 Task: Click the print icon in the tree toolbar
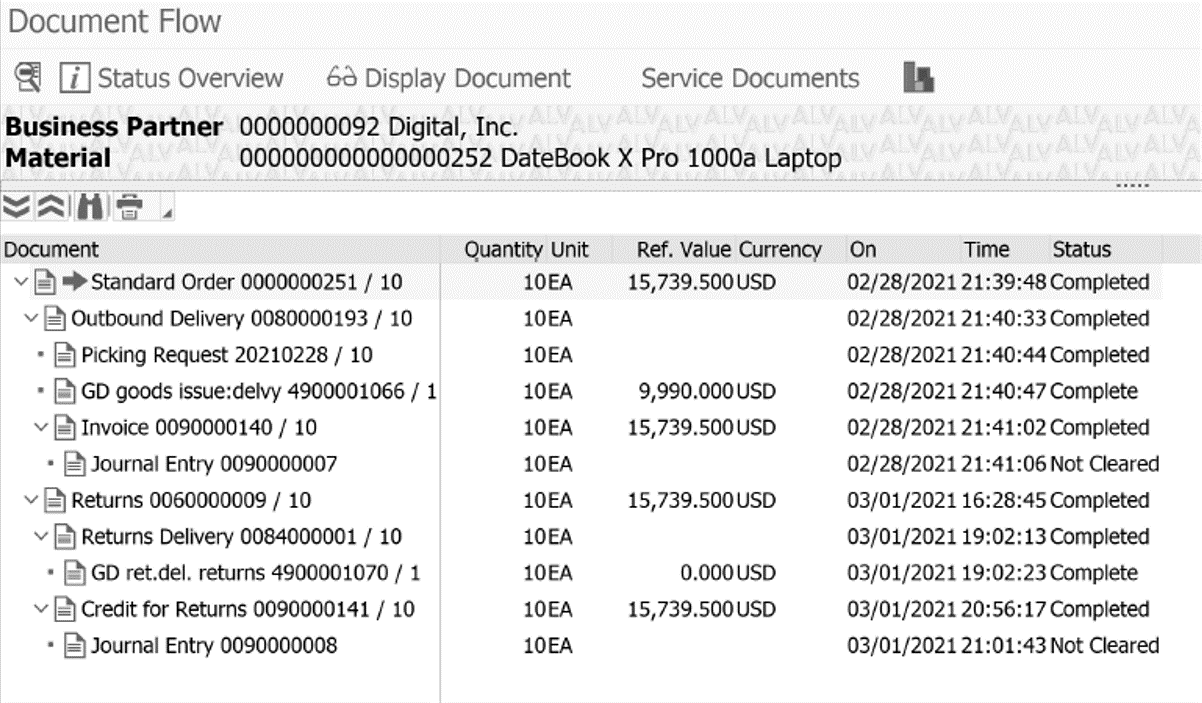129,207
